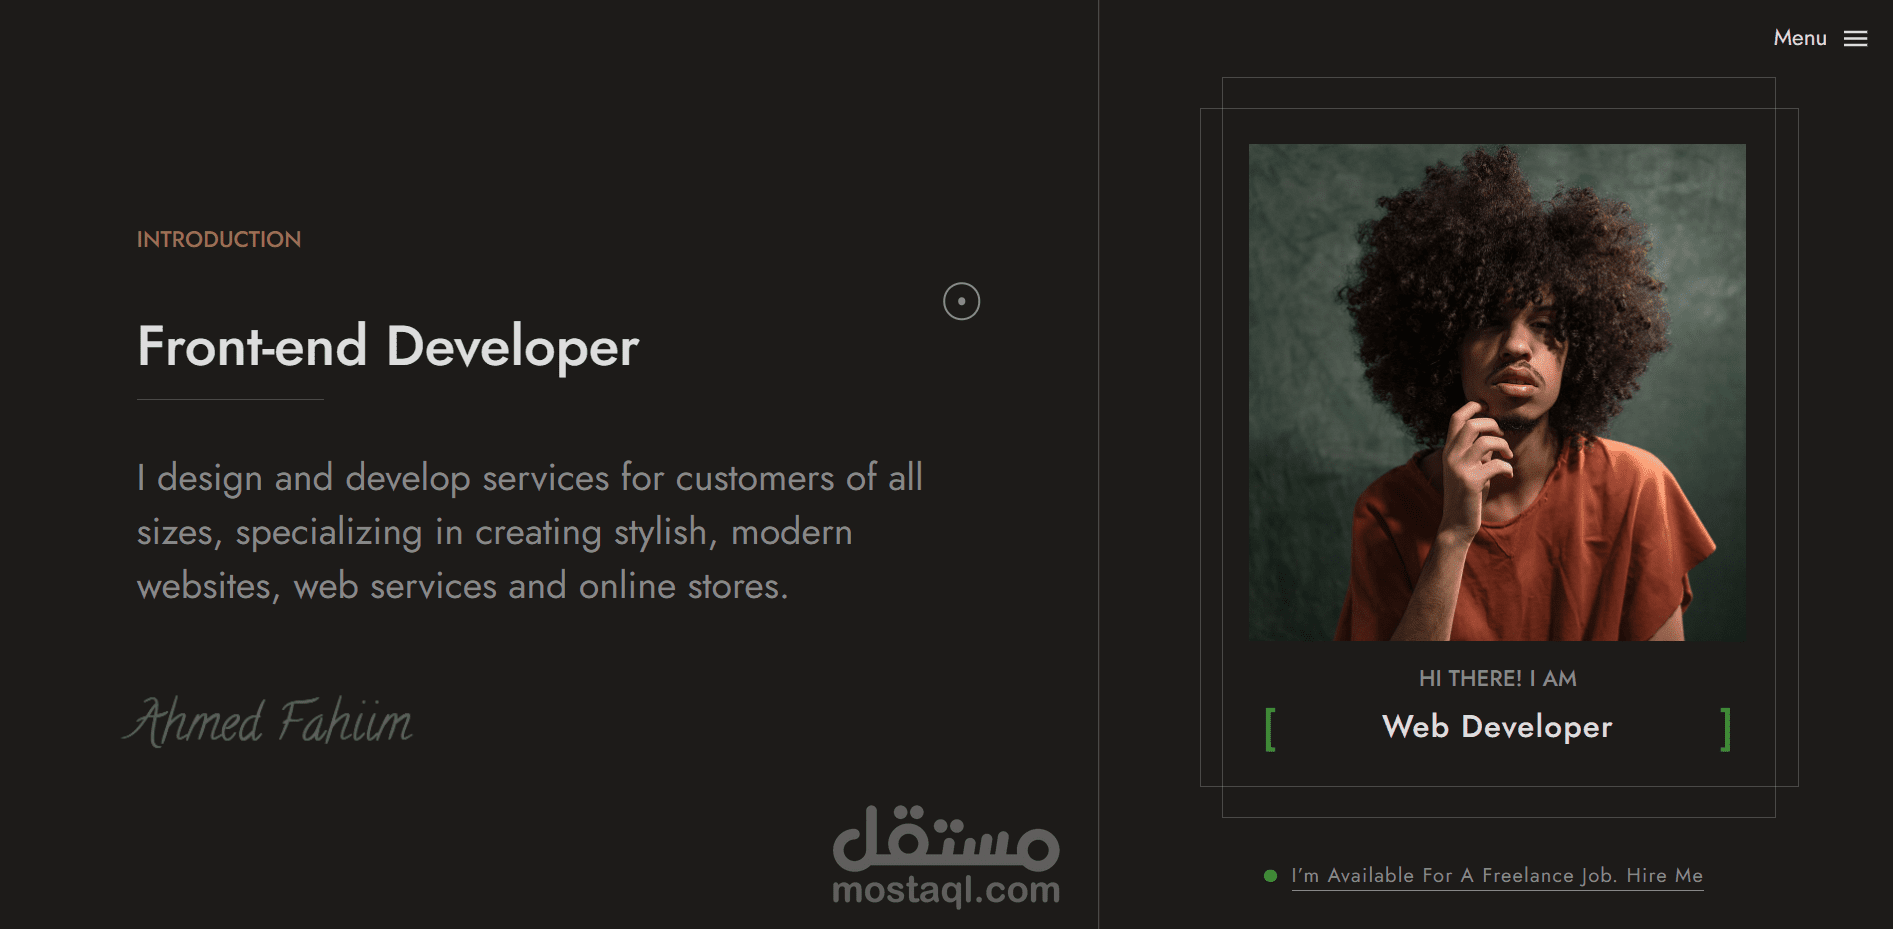Click the mostaql.com watermark logo
The width and height of the screenshot is (1893, 929).
(x=946, y=856)
